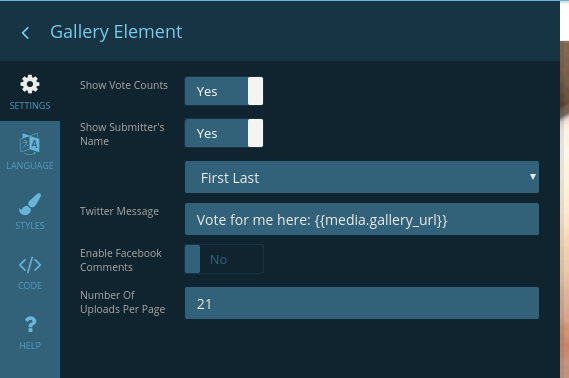Image resolution: width=569 pixels, height=378 pixels.
Task: Switch to the STYLES tab label
Action: point(30,226)
